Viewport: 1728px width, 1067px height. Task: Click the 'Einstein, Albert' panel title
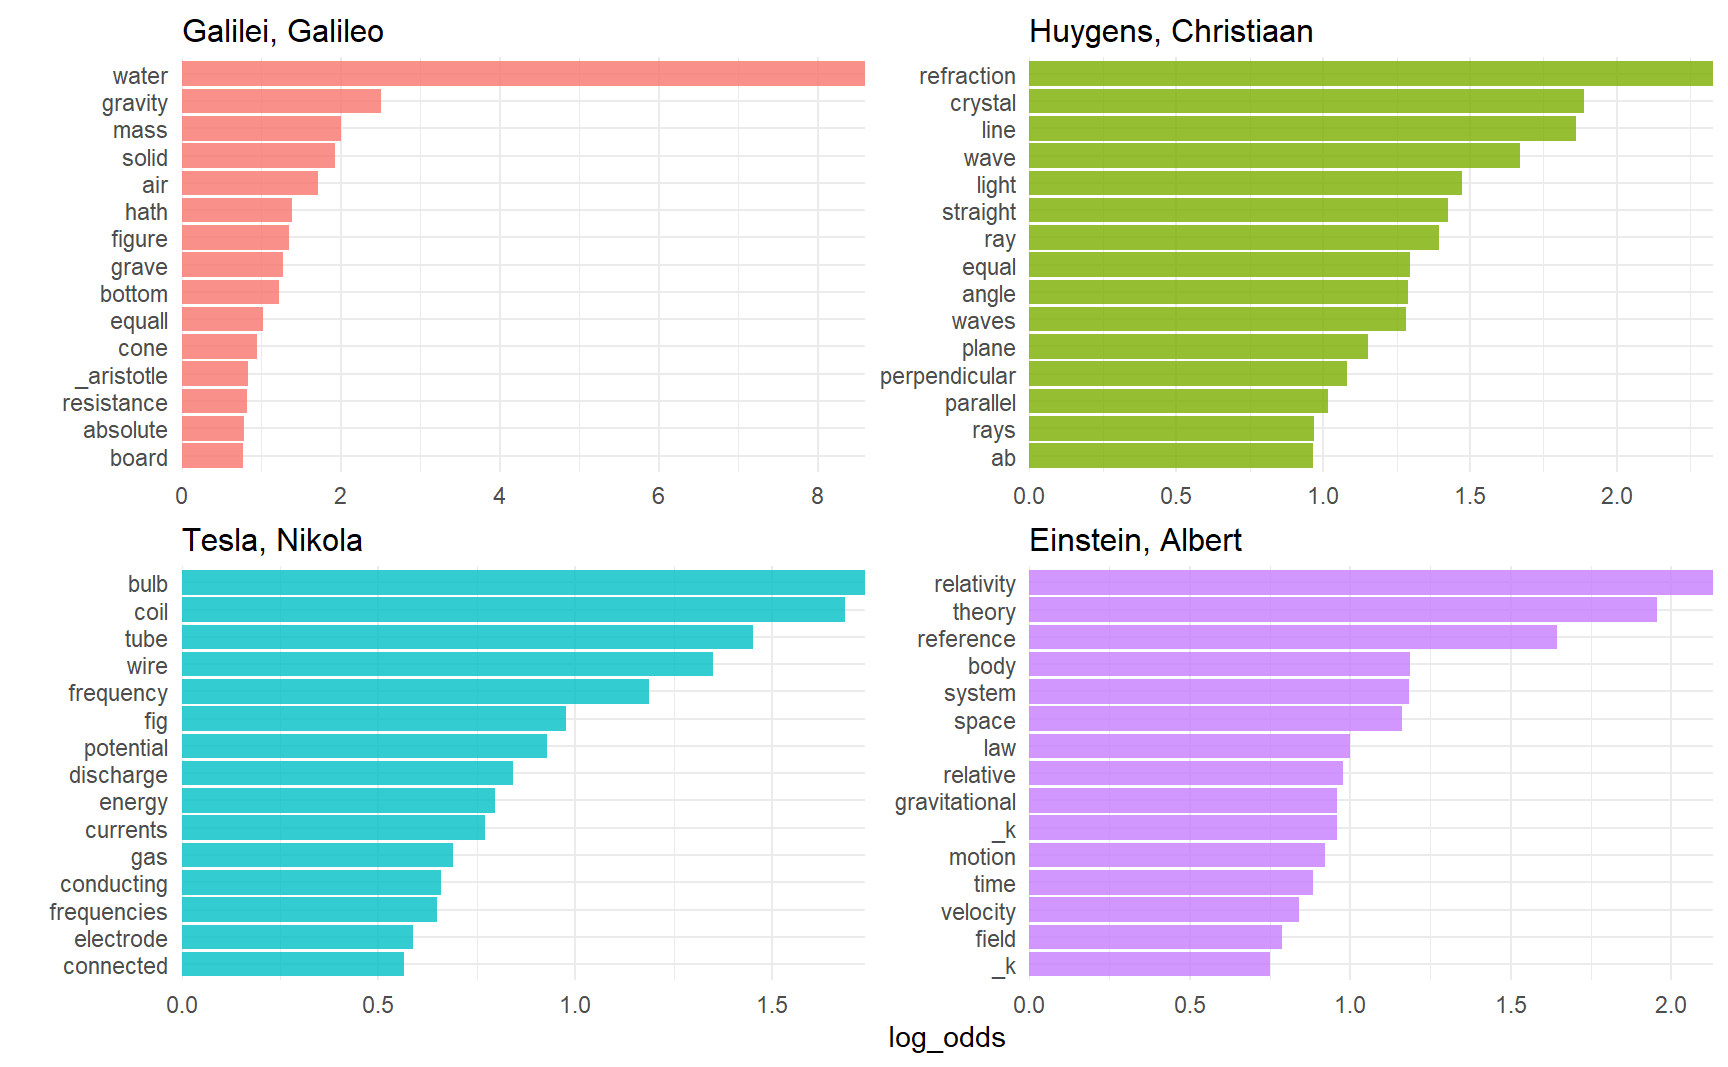pos(1135,540)
